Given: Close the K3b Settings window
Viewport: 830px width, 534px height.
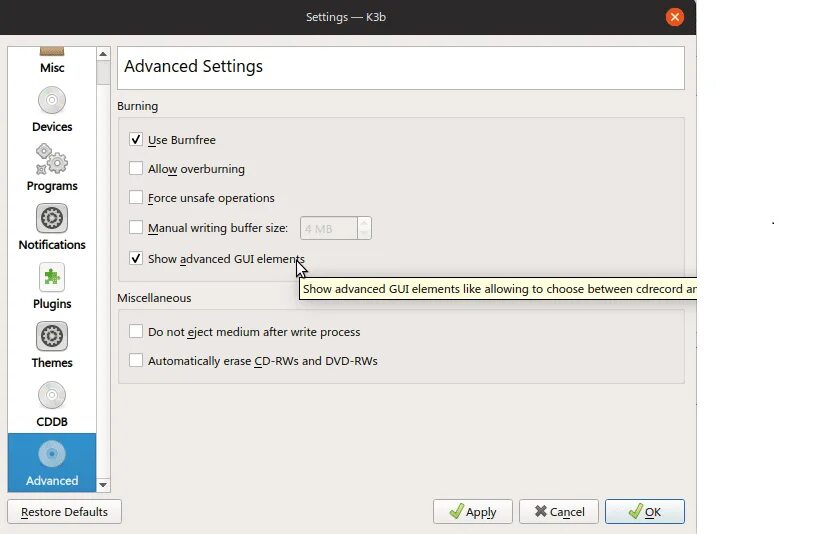Looking at the screenshot, I should pos(675,17).
